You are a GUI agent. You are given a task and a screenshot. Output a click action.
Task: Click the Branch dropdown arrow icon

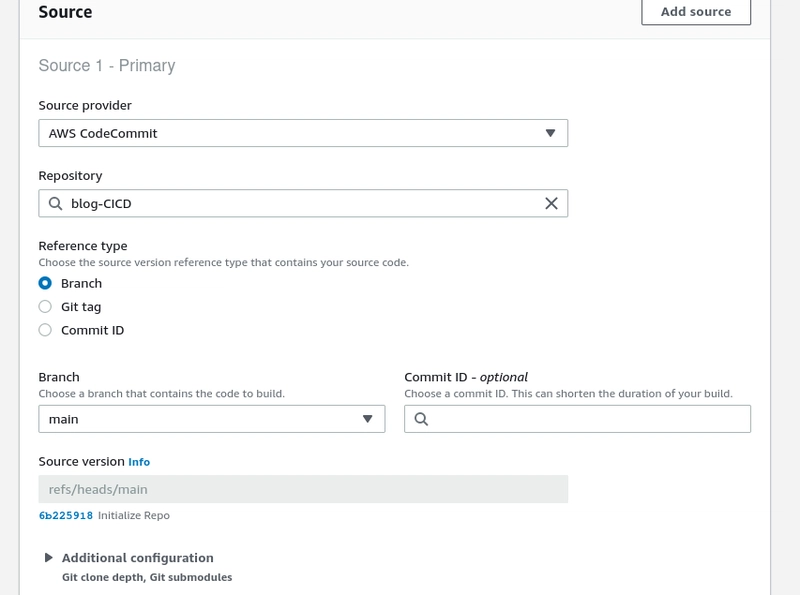(367, 419)
